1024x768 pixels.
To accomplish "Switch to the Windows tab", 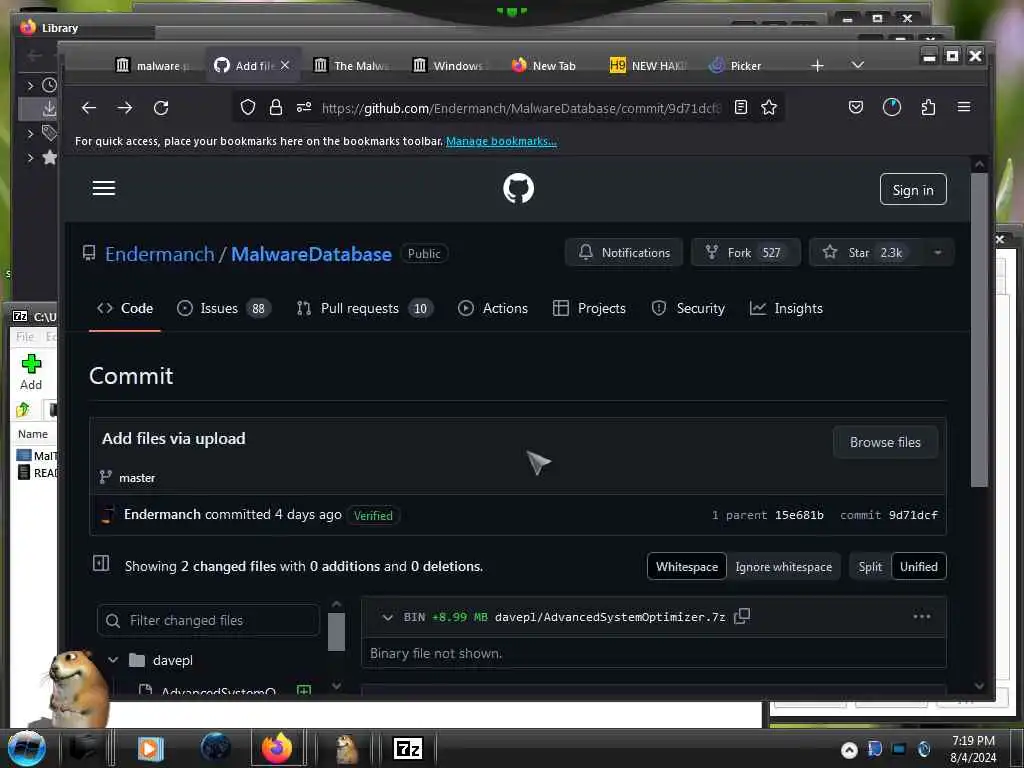I will (449, 65).
